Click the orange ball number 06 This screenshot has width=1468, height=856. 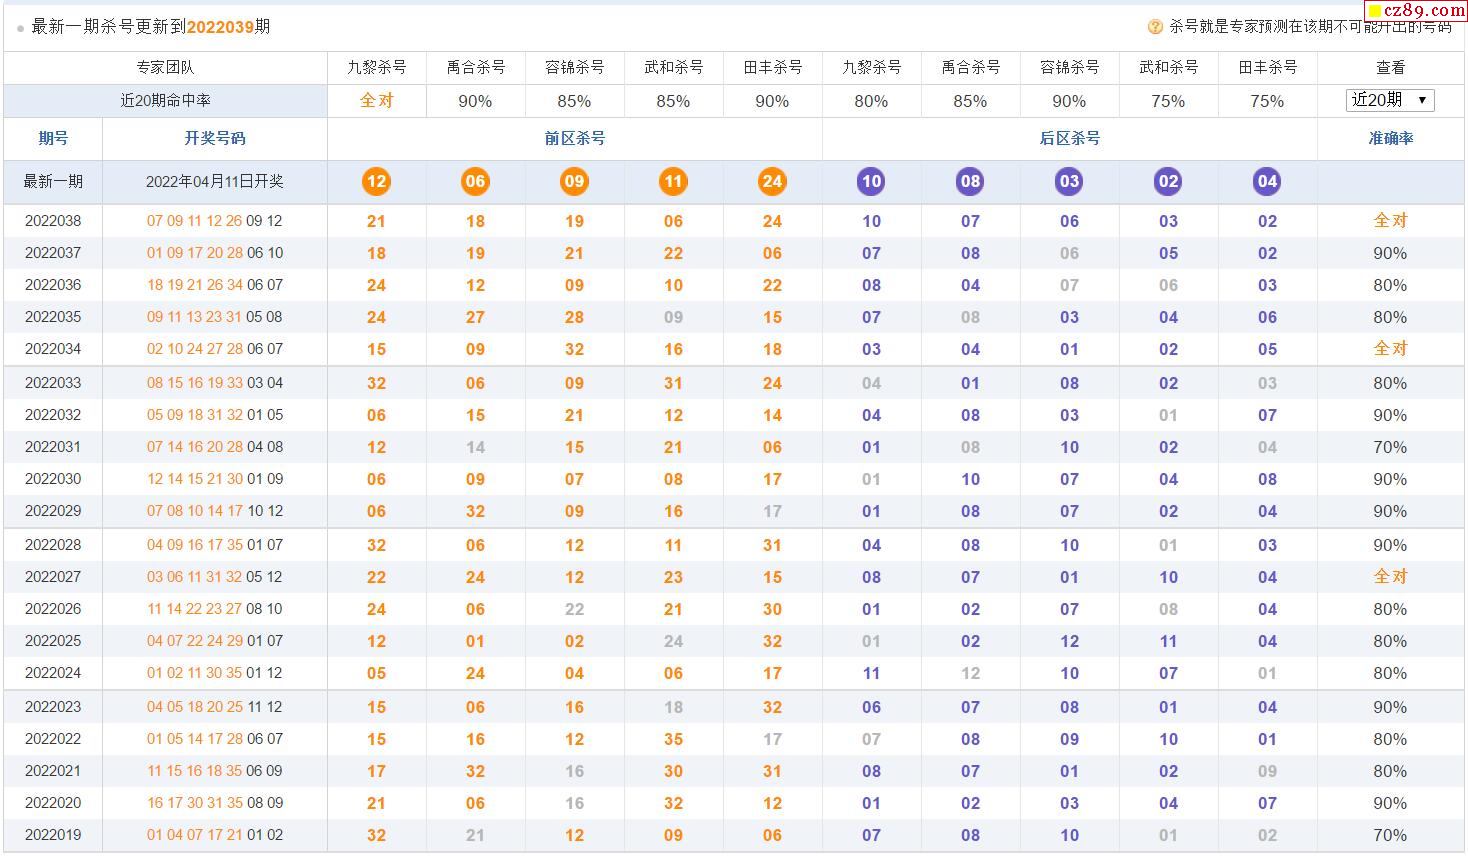(x=475, y=181)
